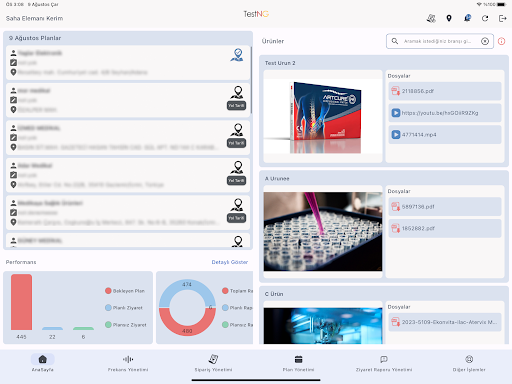The width and height of the screenshot is (512, 384).
Task: Tap map pin icon on DİMED MEDİKAL card
Action: coord(237,130)
